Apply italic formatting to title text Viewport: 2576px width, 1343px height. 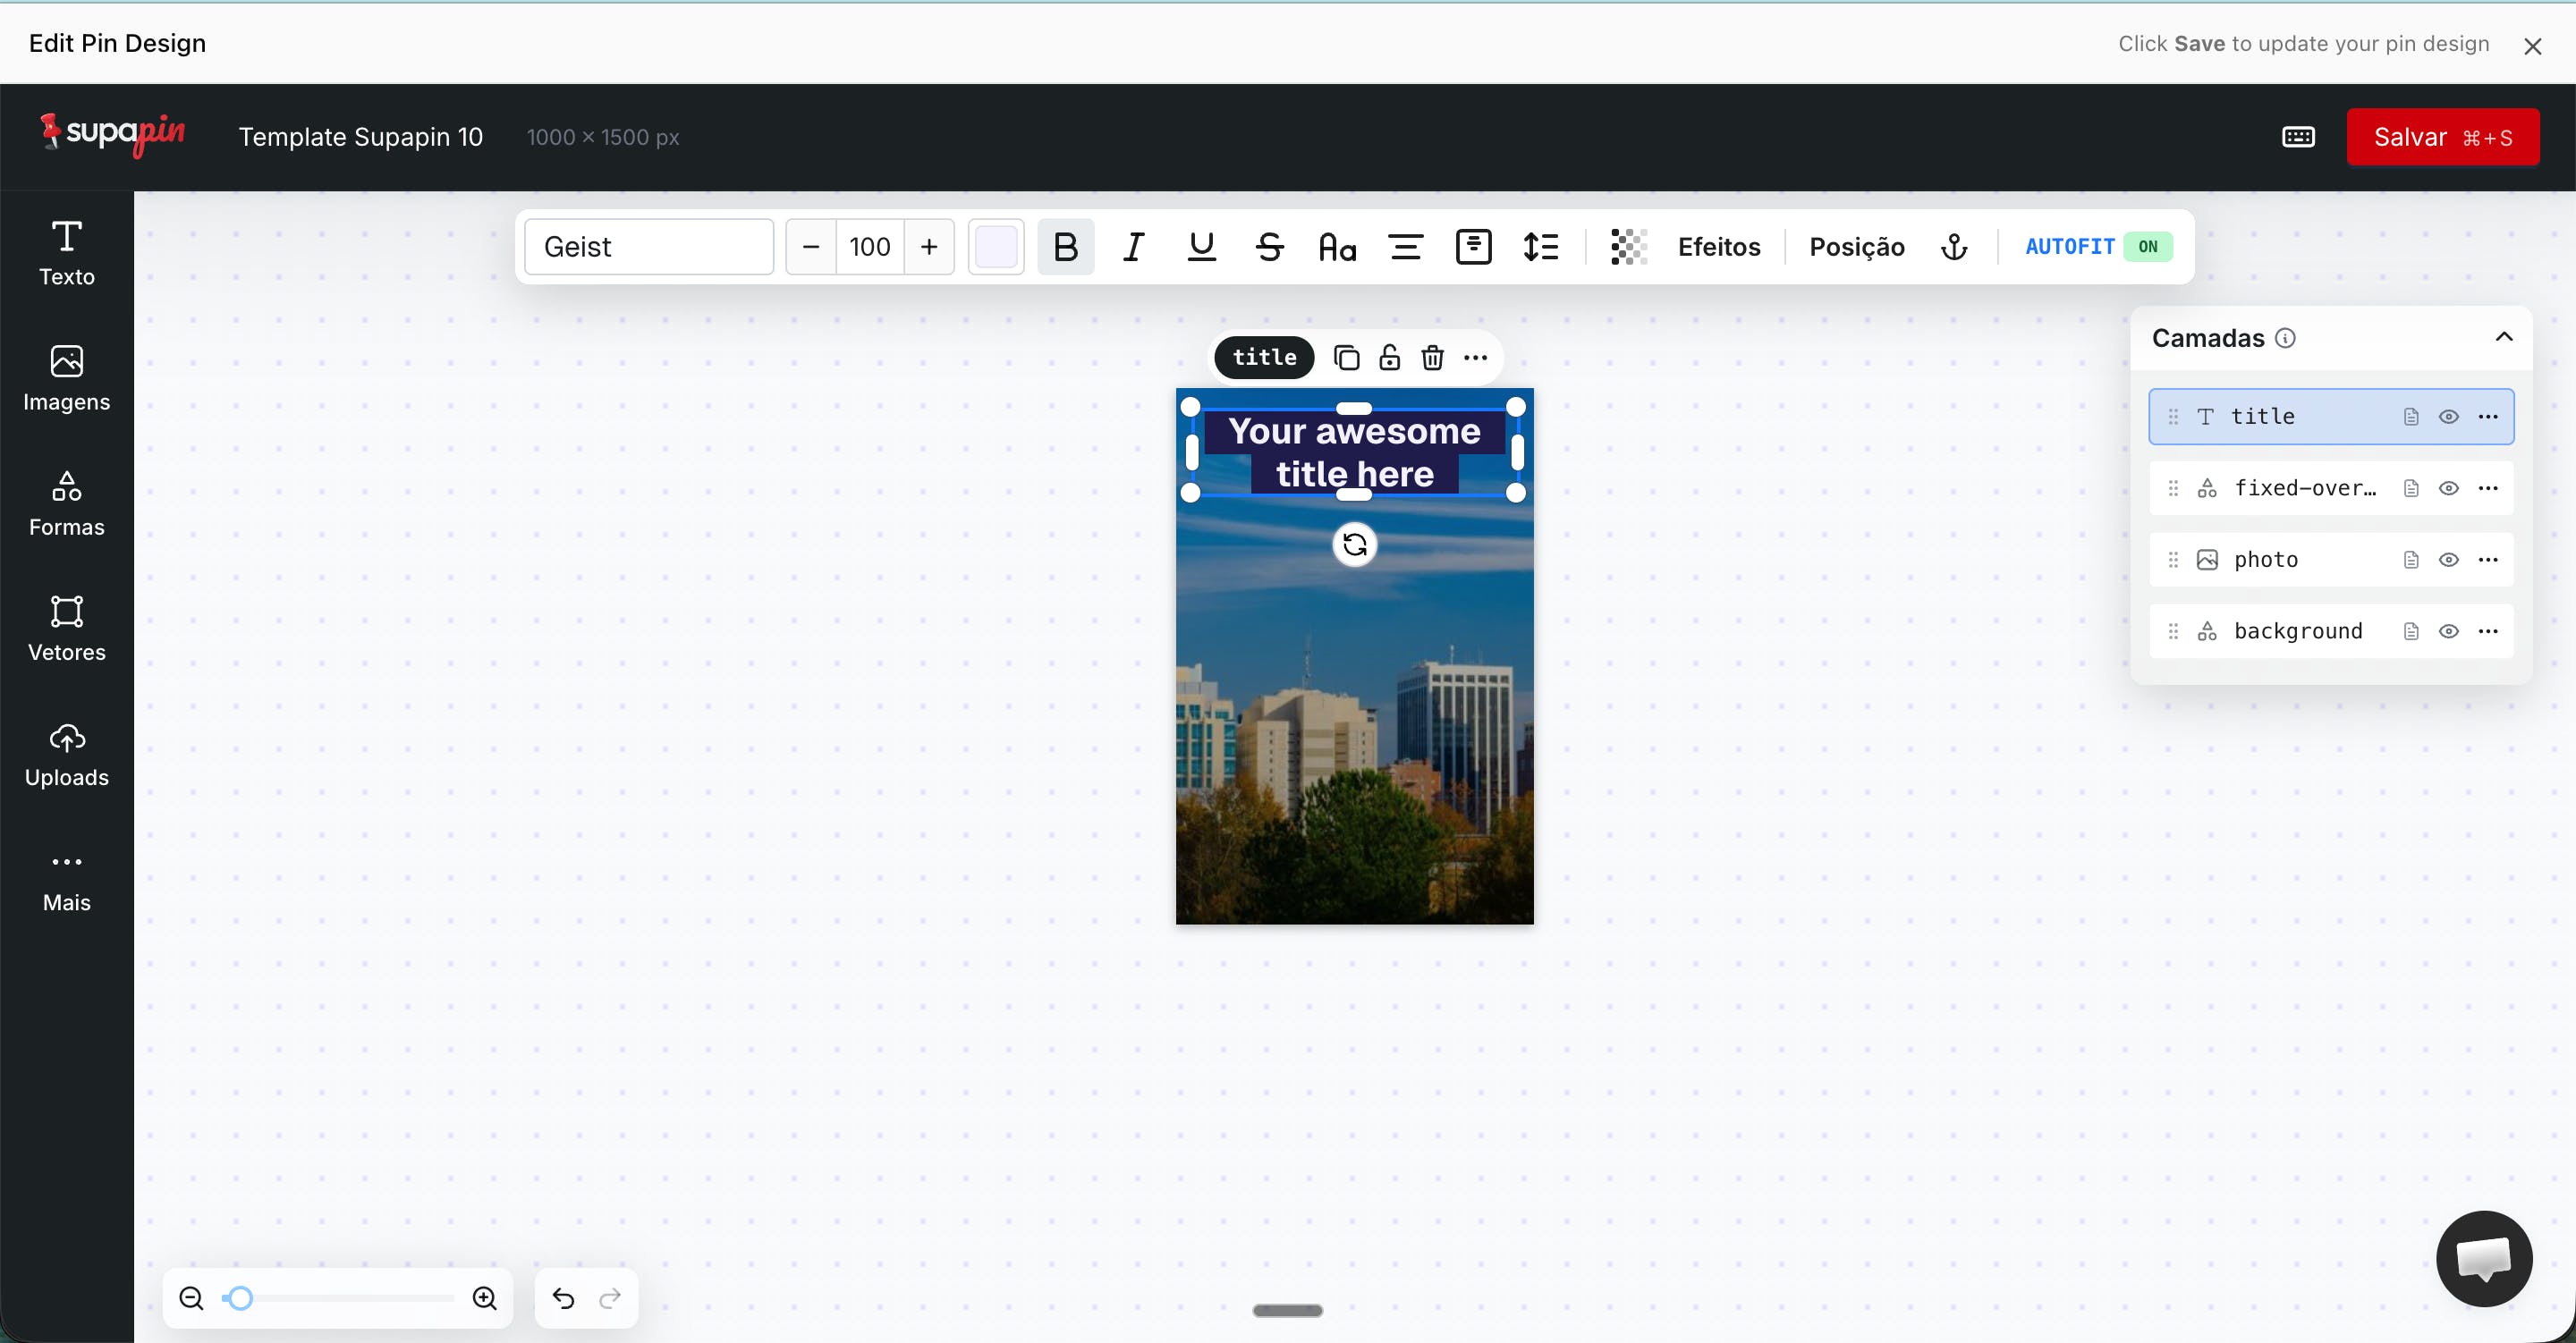(1133, 247)
